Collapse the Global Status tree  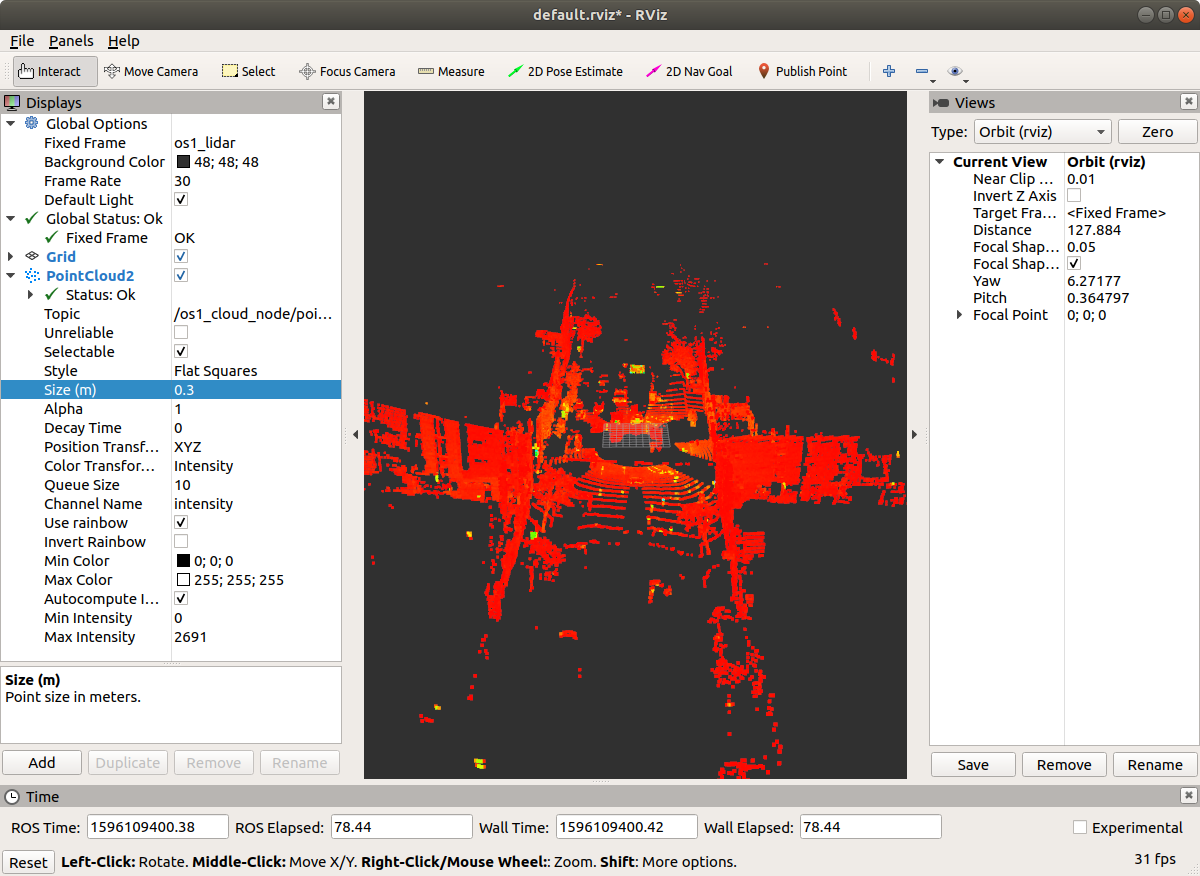[x=11, y=218]
